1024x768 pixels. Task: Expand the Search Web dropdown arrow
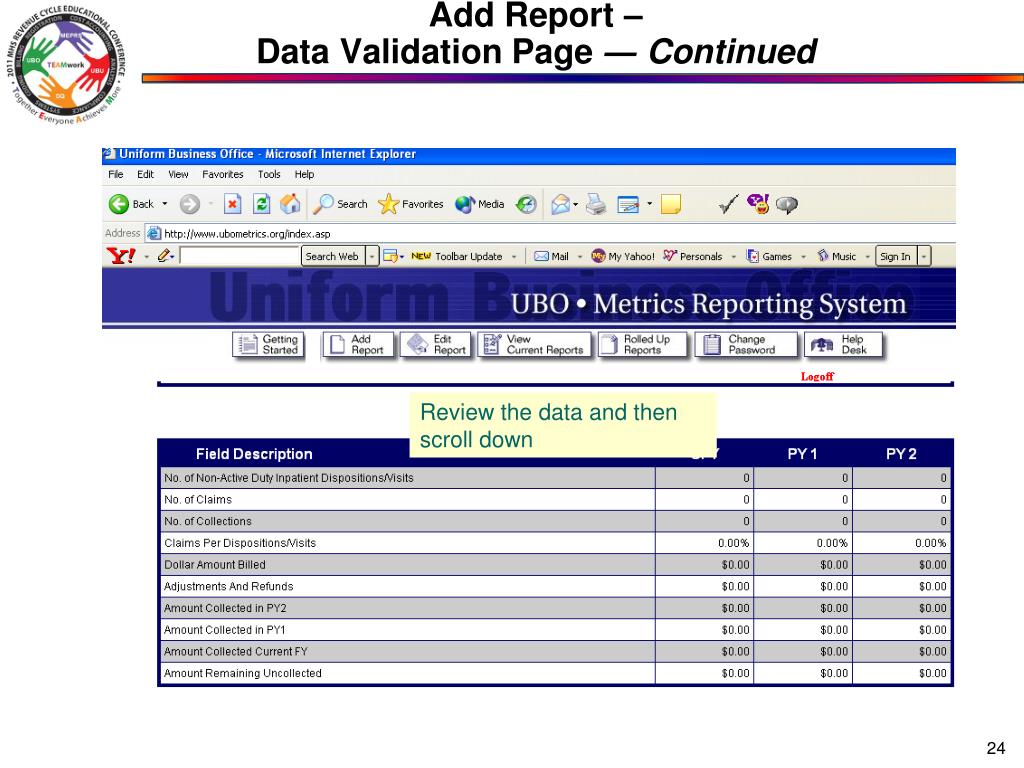click(x=372, y=257)
